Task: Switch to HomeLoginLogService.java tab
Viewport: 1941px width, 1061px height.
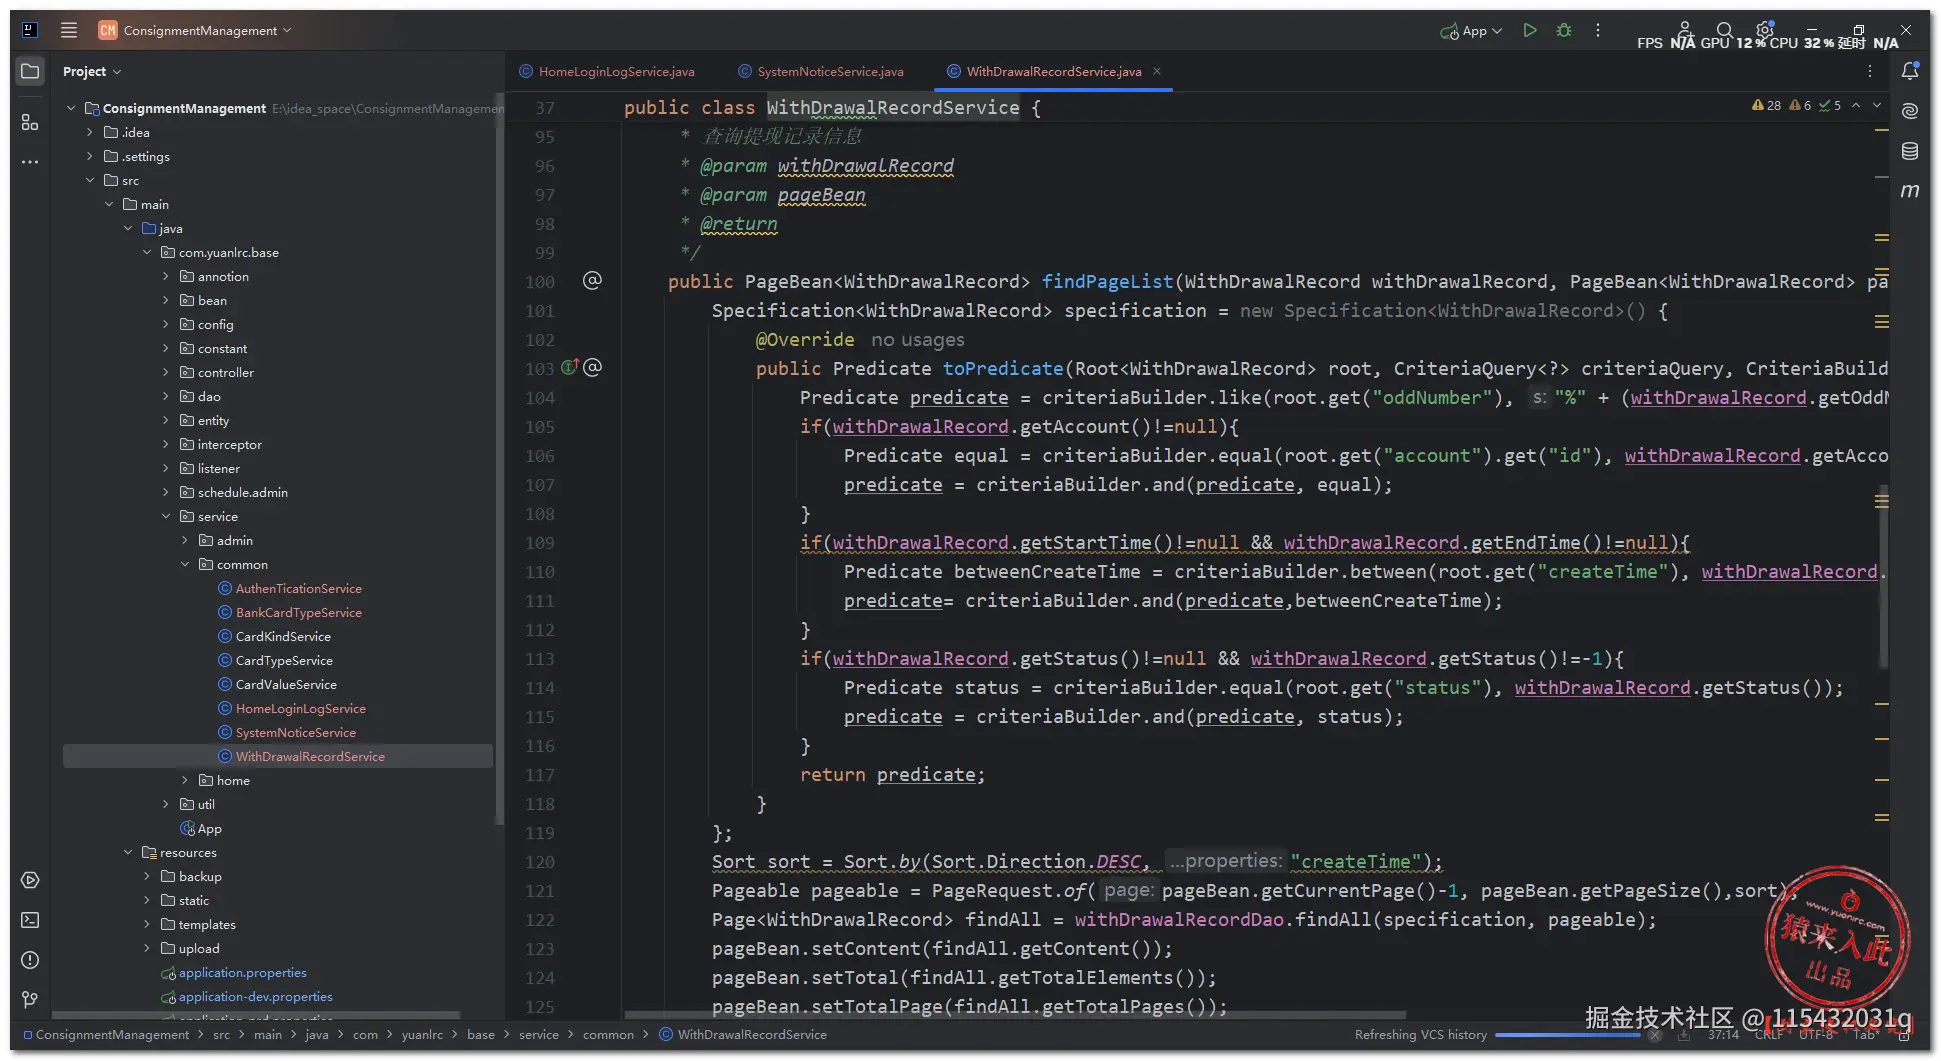Action: (607, 71)
